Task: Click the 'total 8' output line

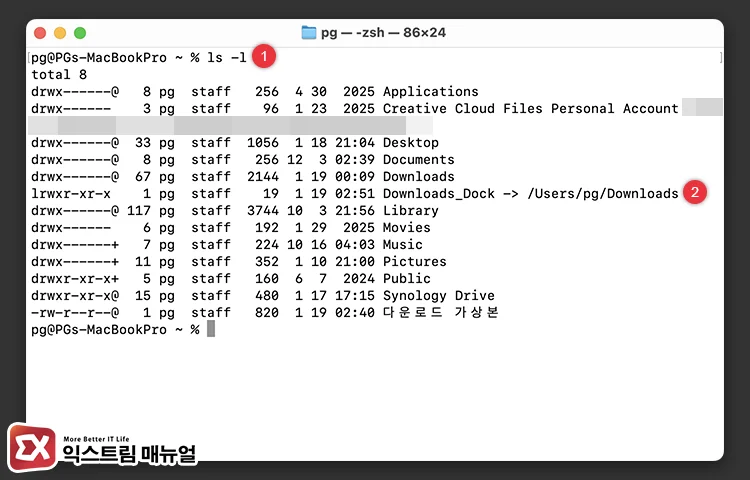Action: pos(59,75)
